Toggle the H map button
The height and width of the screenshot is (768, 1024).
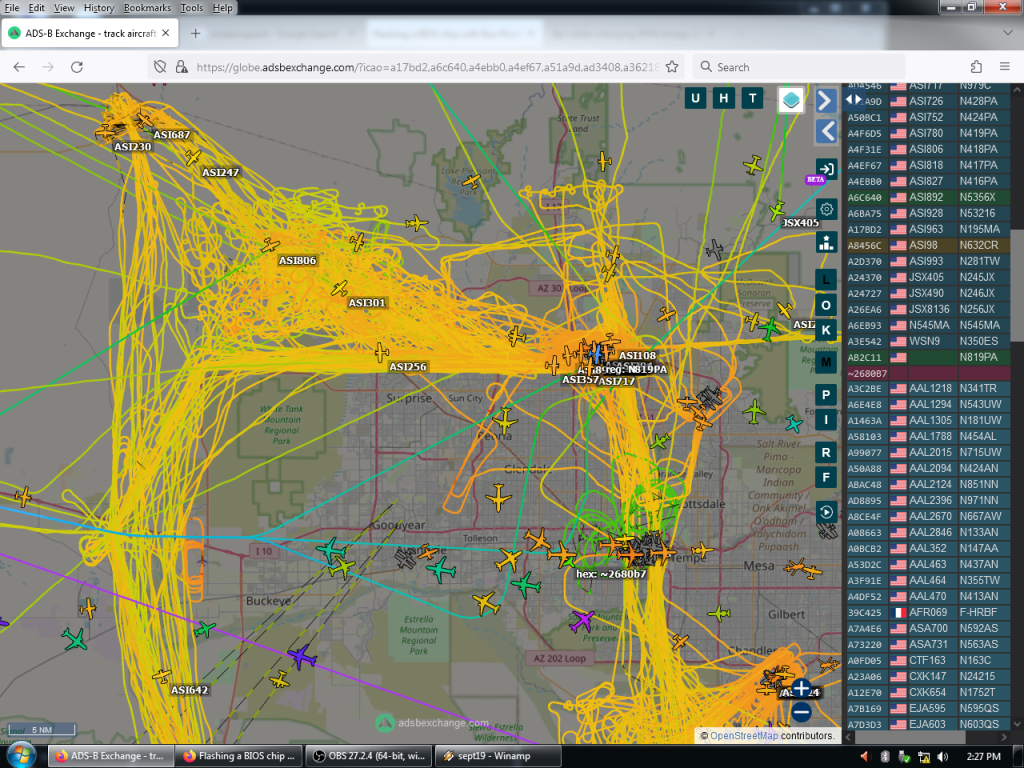pyautogui.click(x=724, y=99)
